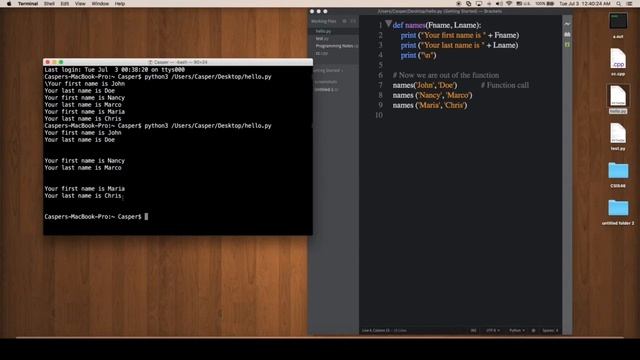Expand the screenshots folder in Brackets tree

[x=326, y=82]
